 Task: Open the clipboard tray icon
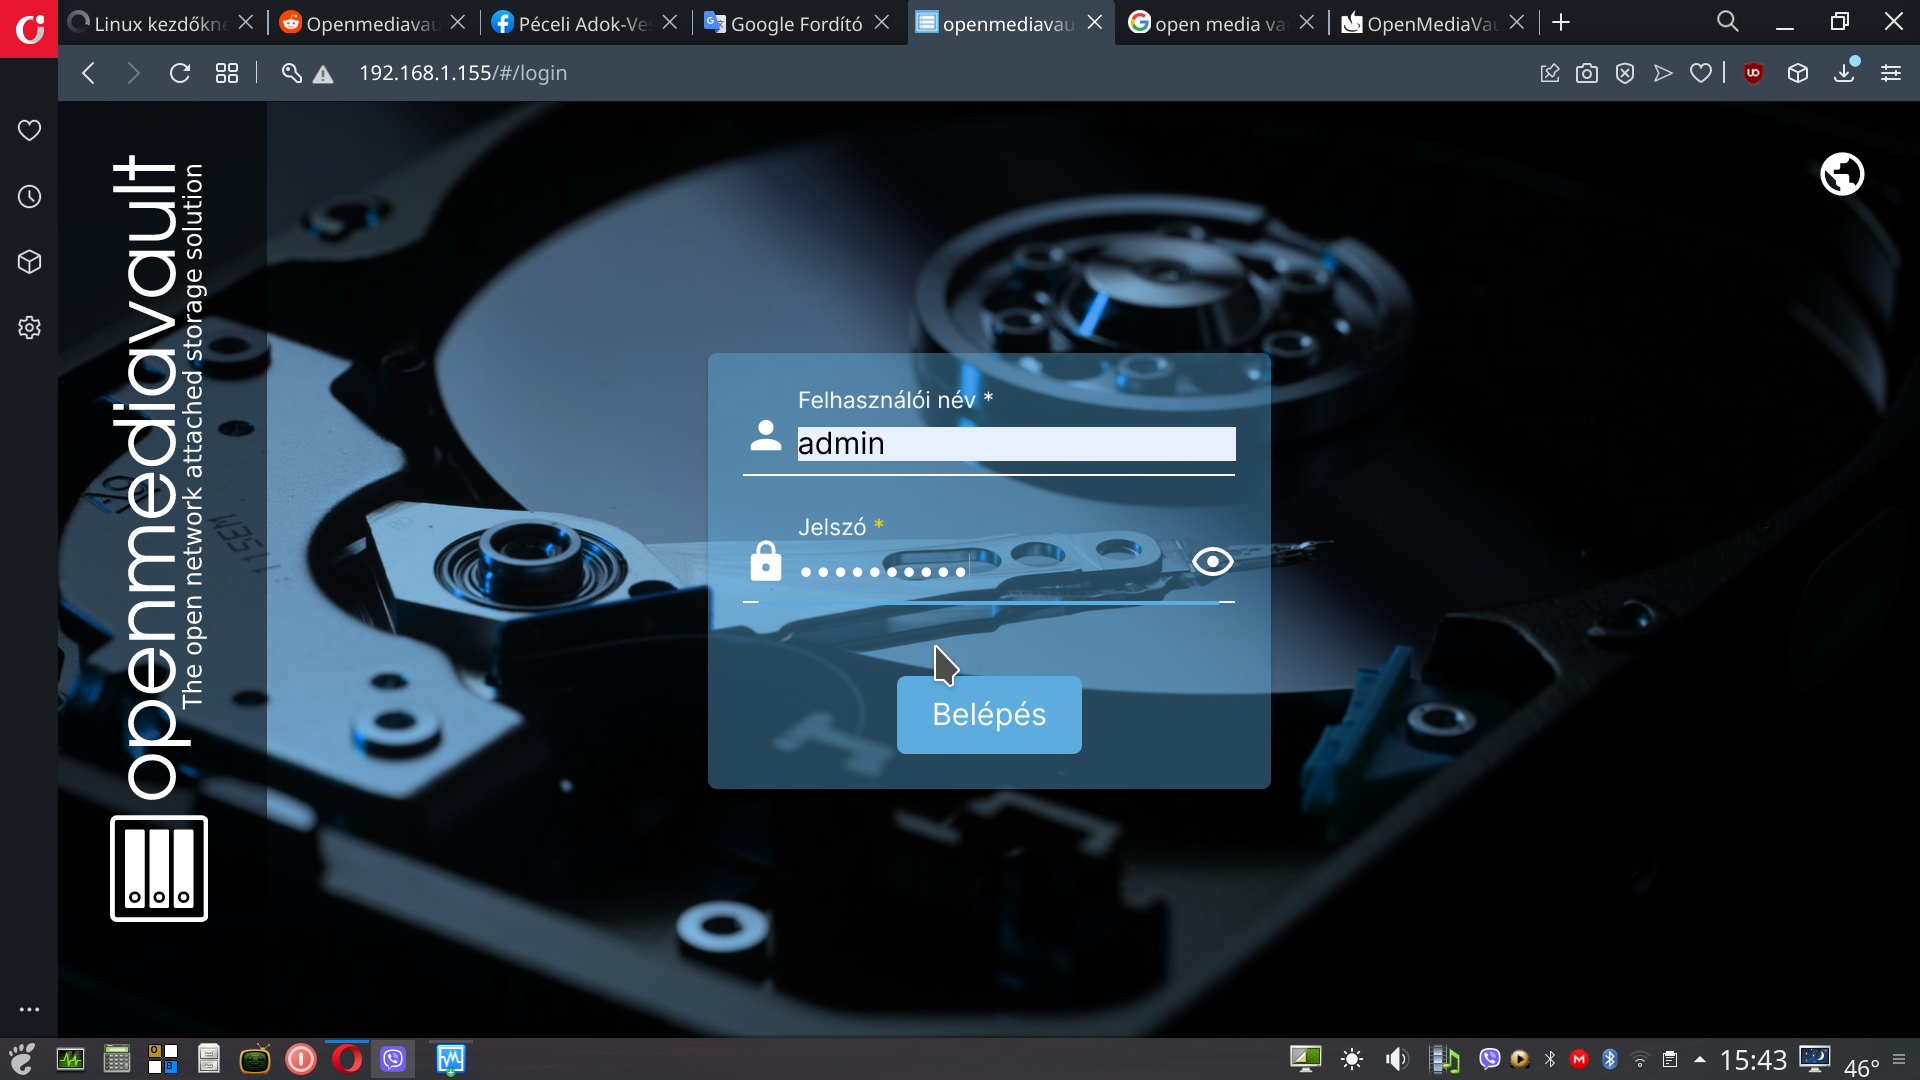pyautogui.click(x=1669, y=1059)
